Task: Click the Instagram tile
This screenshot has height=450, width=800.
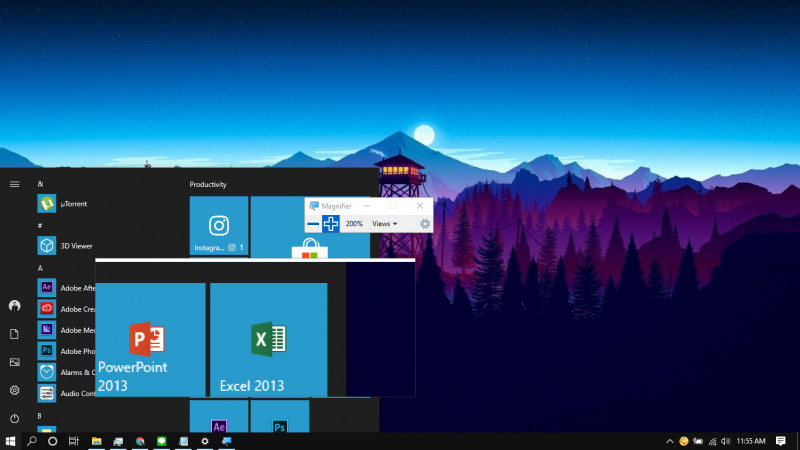Action: tap(219, 226)
